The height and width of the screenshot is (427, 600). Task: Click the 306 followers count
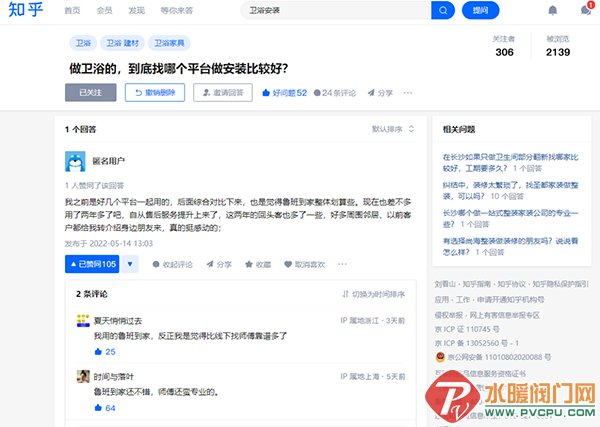504,52
